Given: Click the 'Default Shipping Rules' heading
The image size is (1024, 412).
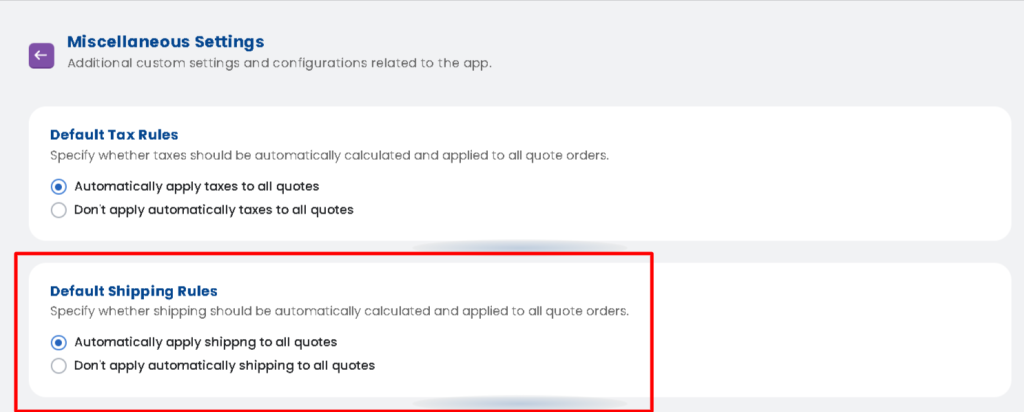Looking at the screenshot, I should (x=133, y=291).
